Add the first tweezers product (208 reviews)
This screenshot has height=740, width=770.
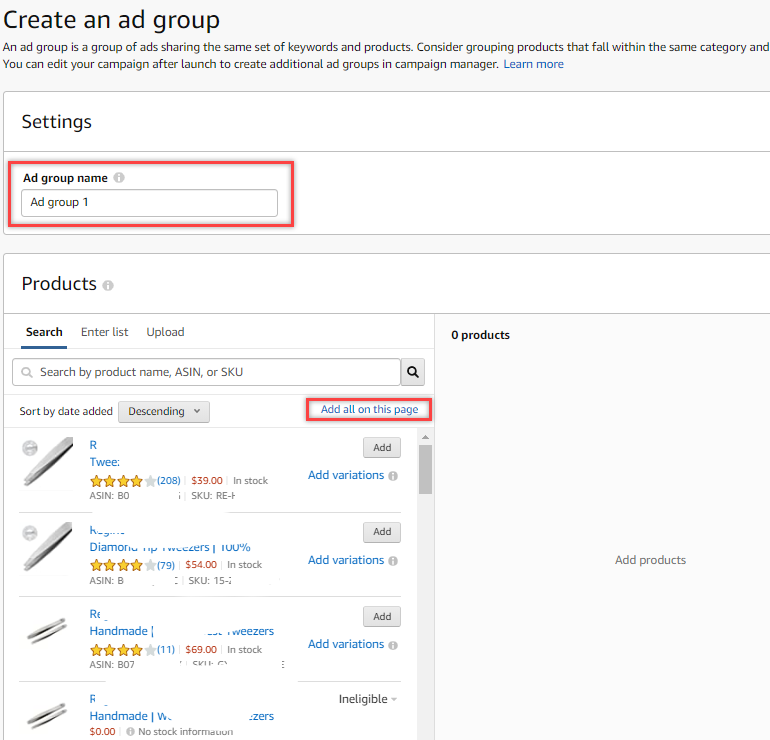click(381, 448)
